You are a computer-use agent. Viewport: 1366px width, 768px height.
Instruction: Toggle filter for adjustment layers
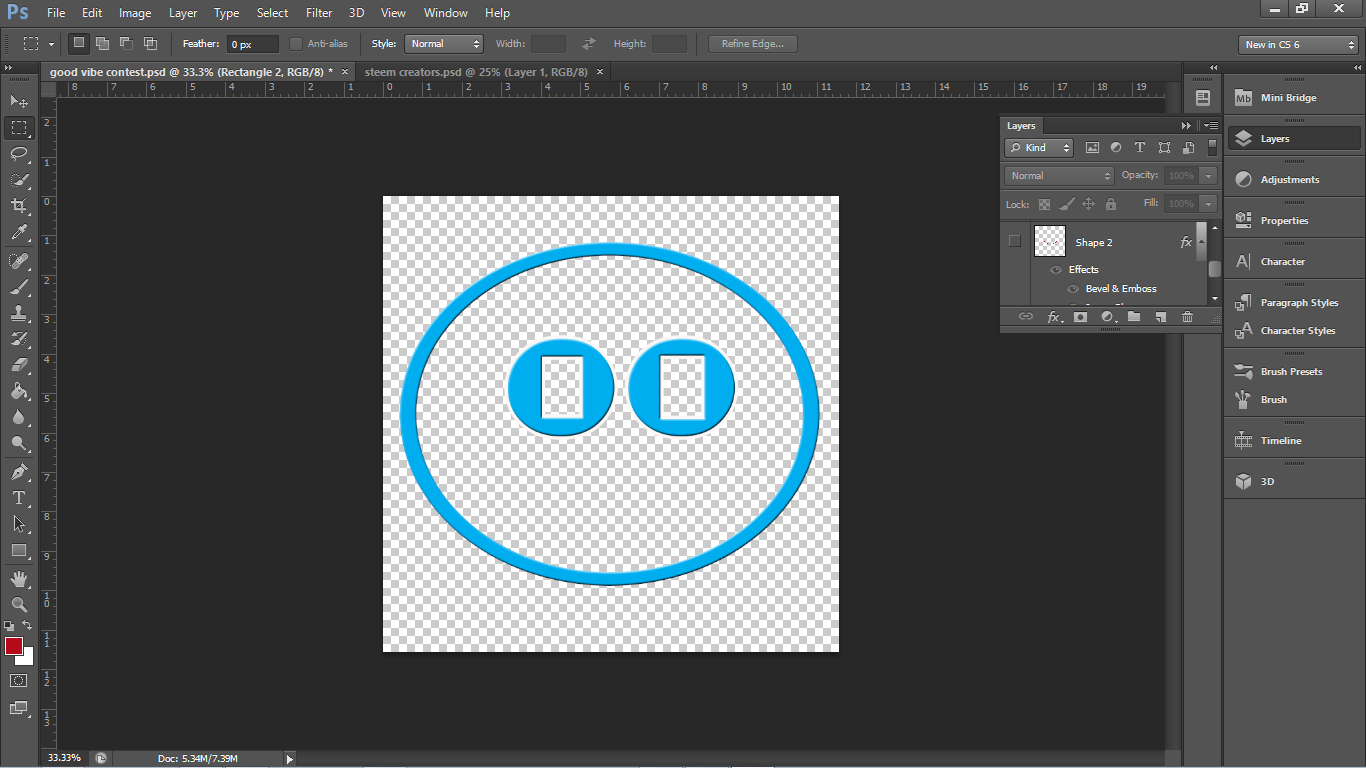(1116, 148)
